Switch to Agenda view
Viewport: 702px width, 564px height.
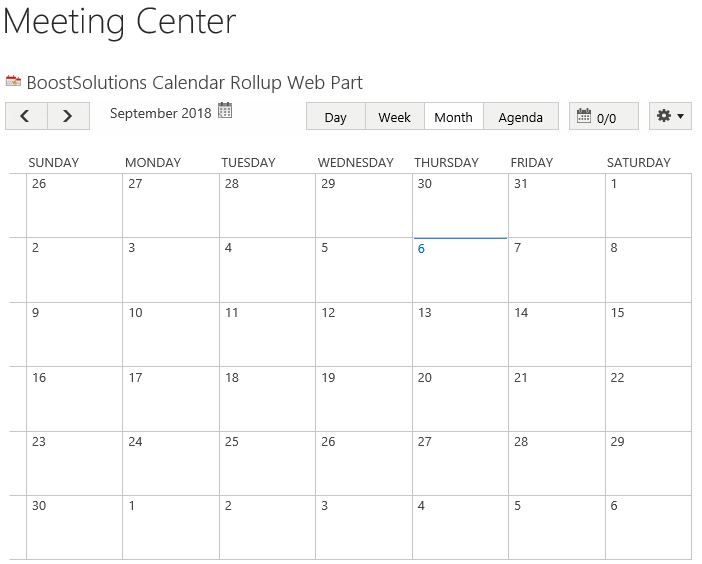521,116
